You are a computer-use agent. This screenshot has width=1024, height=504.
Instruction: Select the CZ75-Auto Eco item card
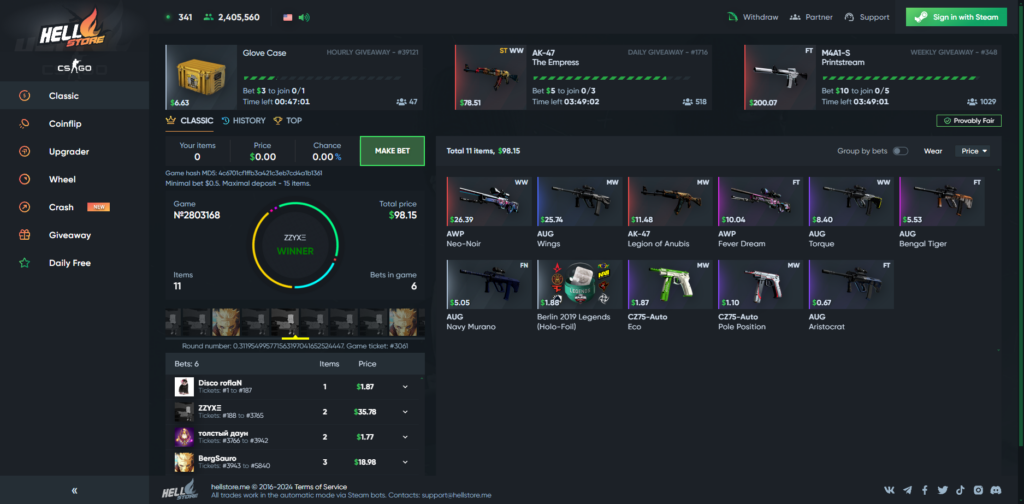(x=670, y=296)
